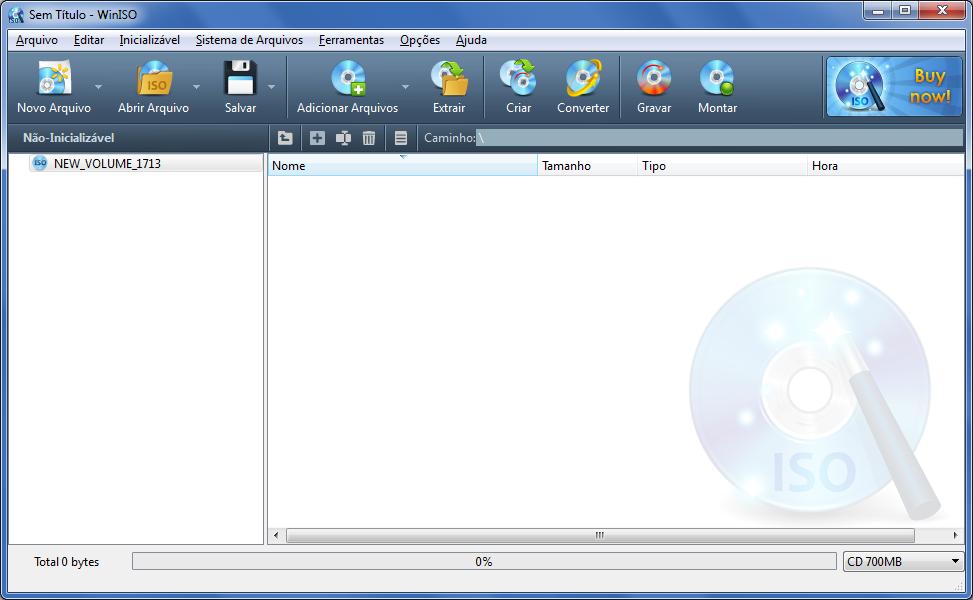The height and width of the screenshot is (600, 973).
Task: Click the Buy now! banner
Action: (894, 87)
